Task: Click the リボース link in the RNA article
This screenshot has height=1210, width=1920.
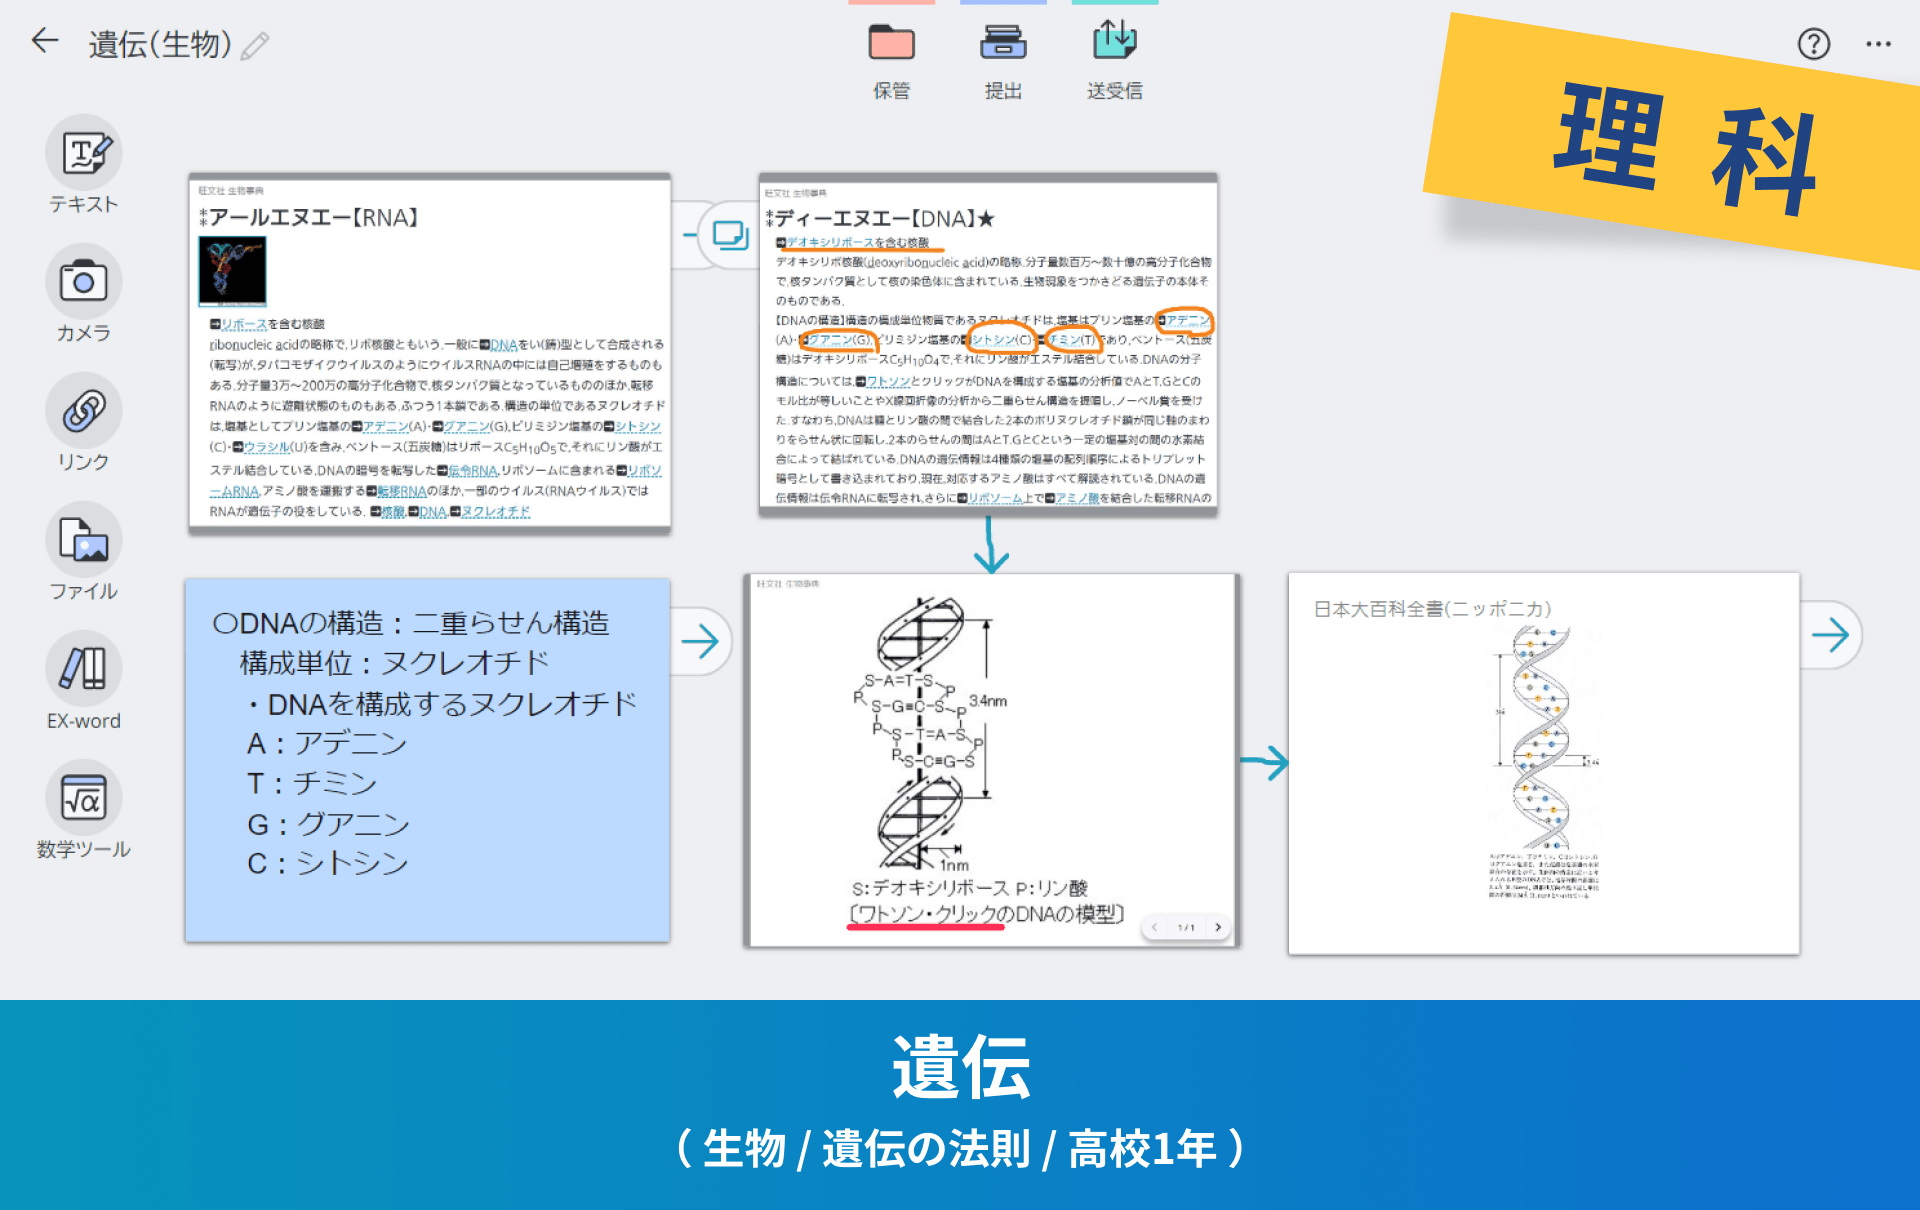Action: (243, 324)
